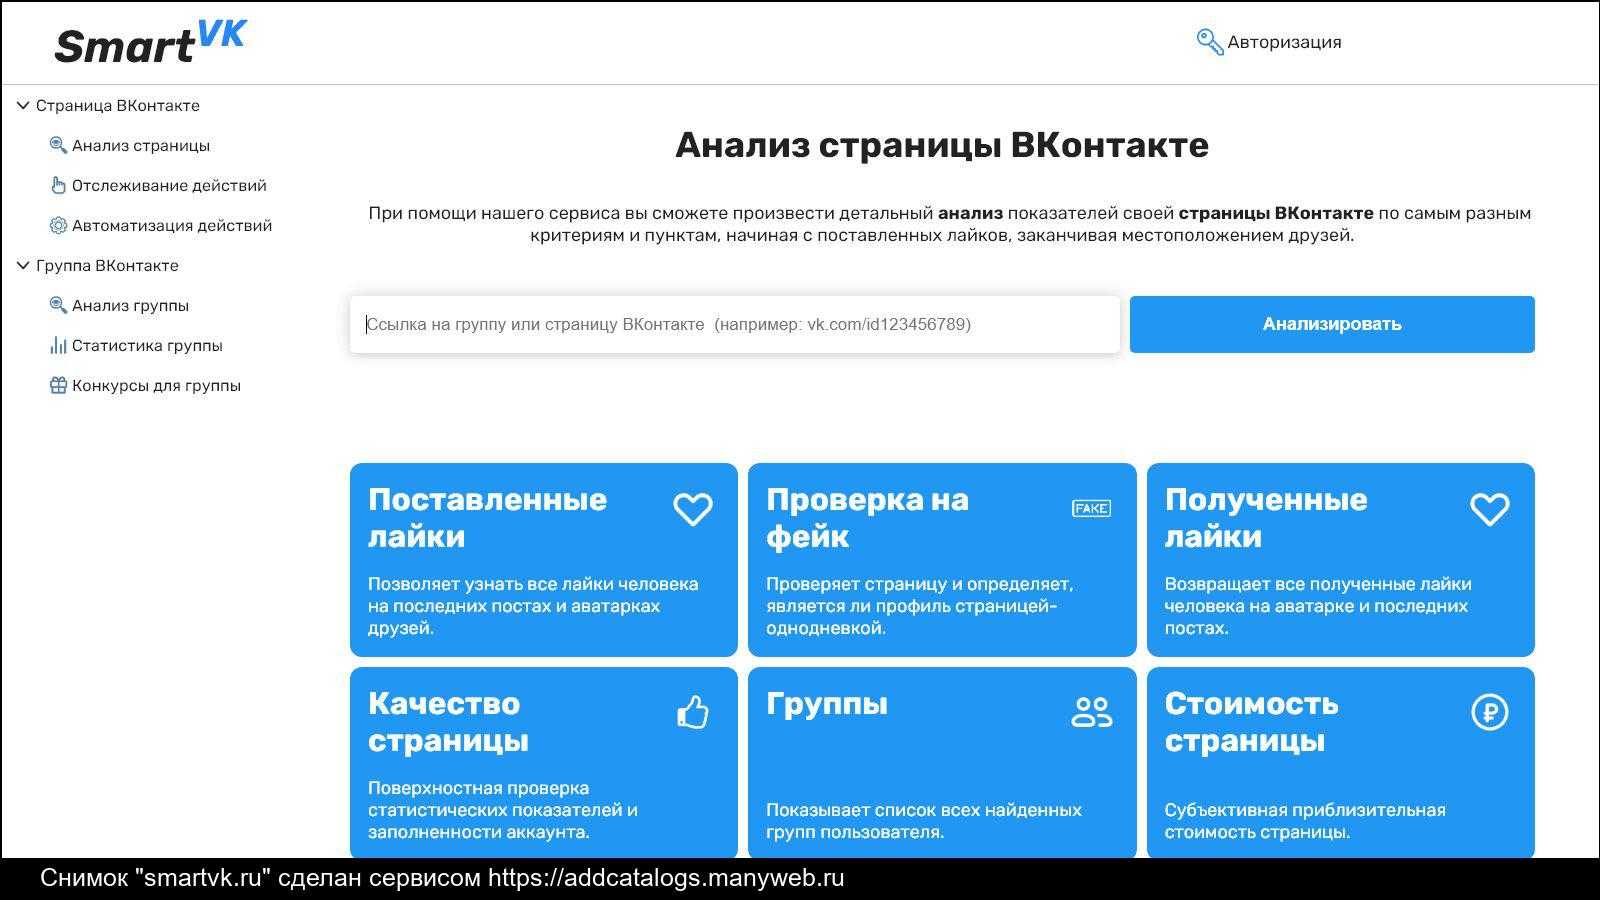Open the Авторизация link
1600x900 pixels.
[x=1284, y=42]
